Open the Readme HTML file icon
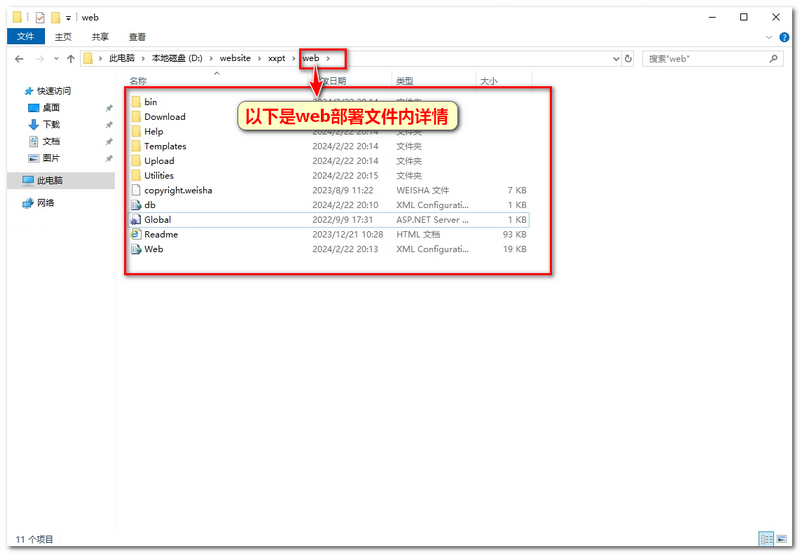Viewport: 800px width, 554px height. (135, 234)
